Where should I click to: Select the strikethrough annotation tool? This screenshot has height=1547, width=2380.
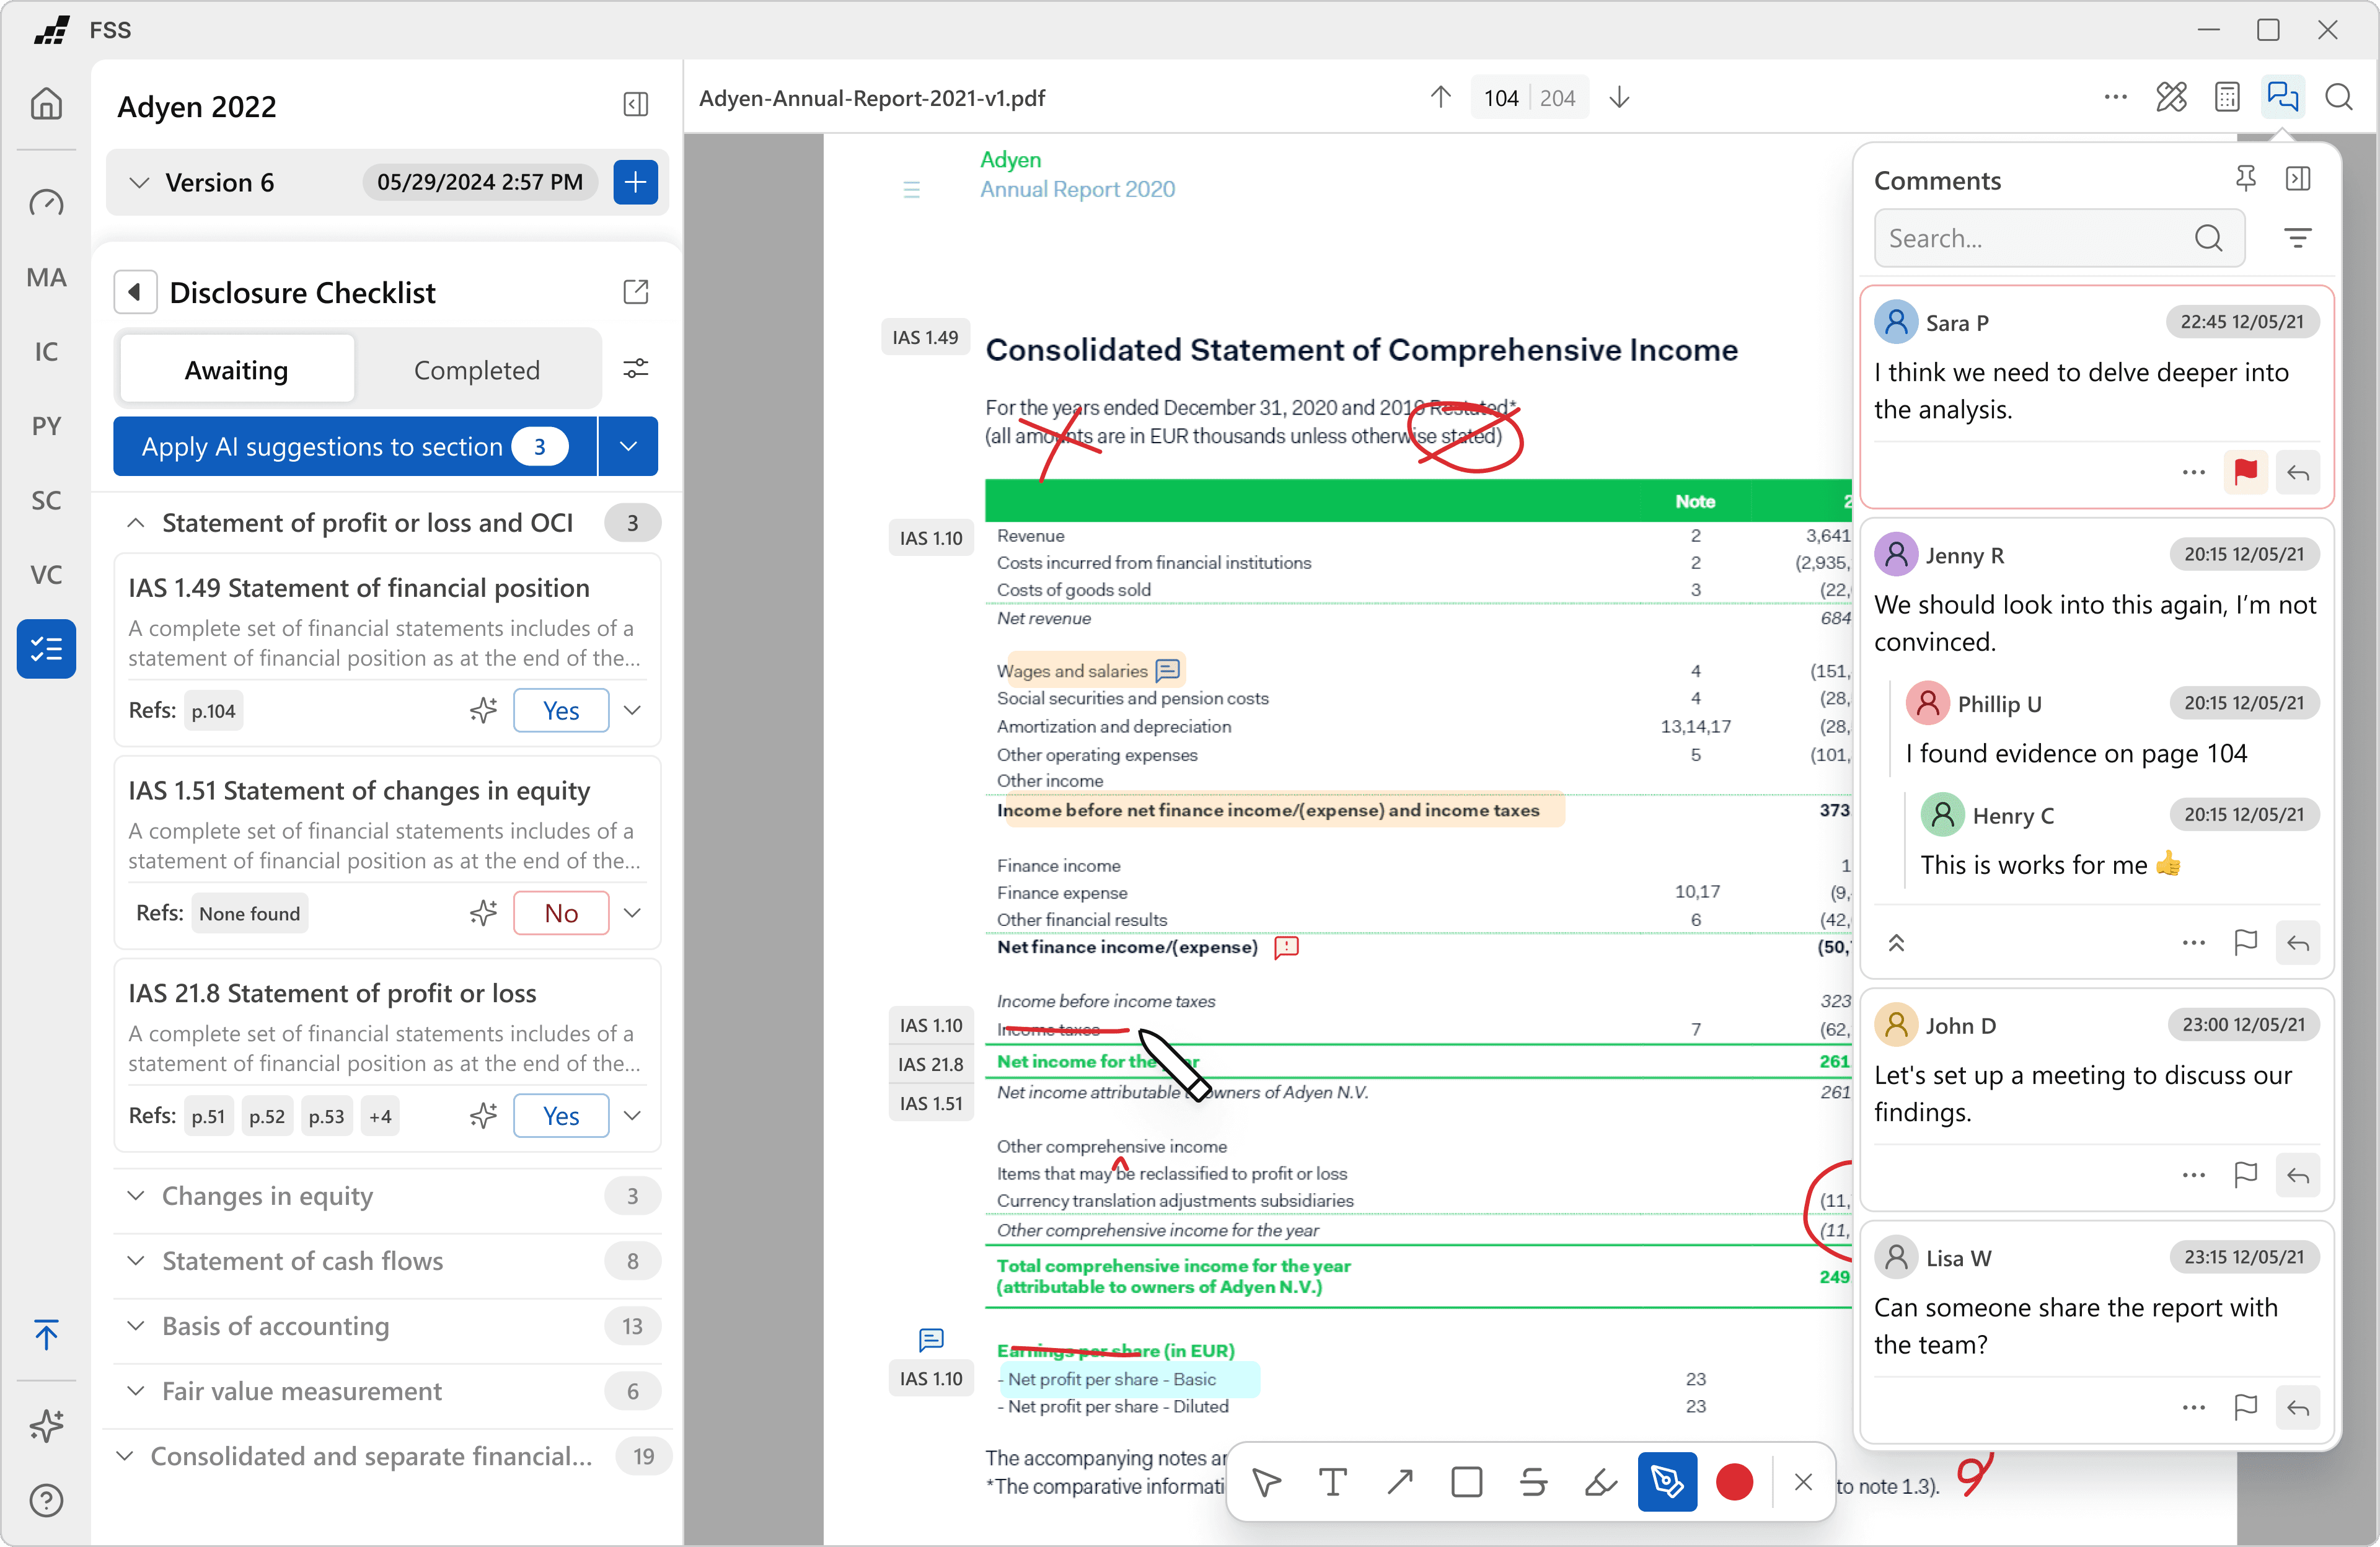(1533, 1481)
